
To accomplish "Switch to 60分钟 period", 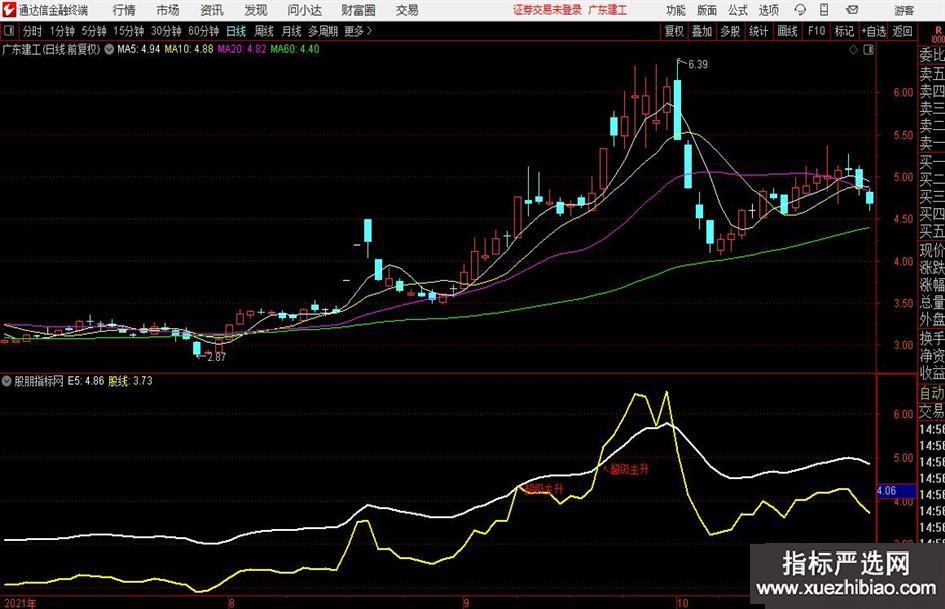I will click(203, 31).
